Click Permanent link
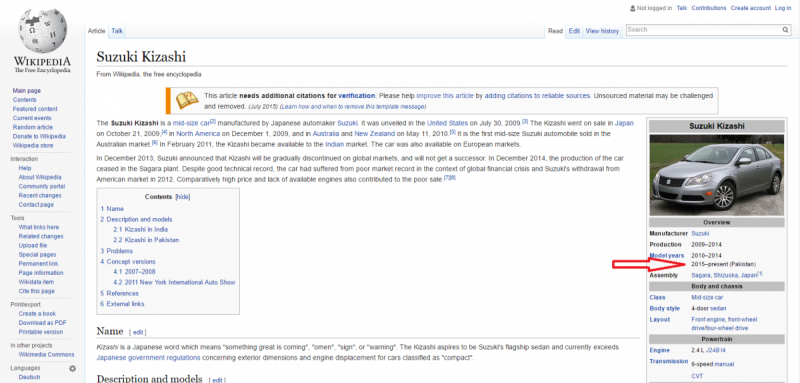This screenshot has height=383, width=800. [39, 264]
